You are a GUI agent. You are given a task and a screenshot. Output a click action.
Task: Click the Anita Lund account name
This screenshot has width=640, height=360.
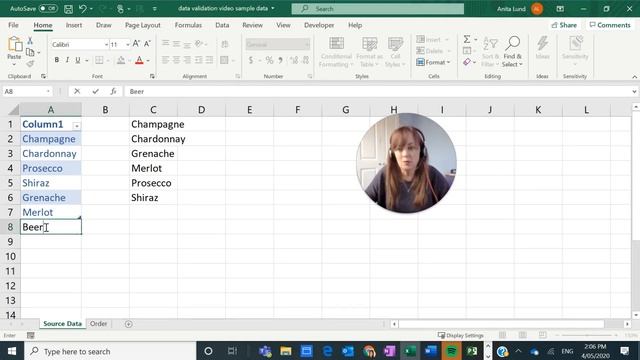(x=511, y=9)
